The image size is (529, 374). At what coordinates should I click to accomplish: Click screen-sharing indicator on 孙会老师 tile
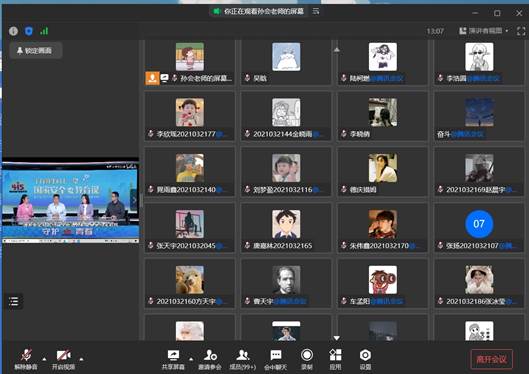click(x=164, y=78)
